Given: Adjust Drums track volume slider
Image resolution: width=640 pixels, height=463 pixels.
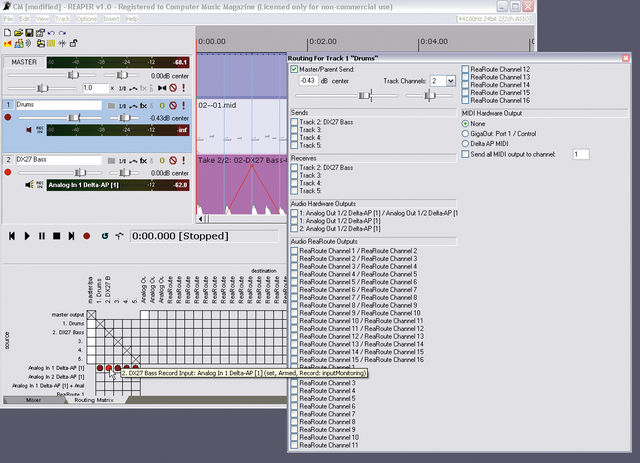Looking at the screenshot, I should click(74, 118).
